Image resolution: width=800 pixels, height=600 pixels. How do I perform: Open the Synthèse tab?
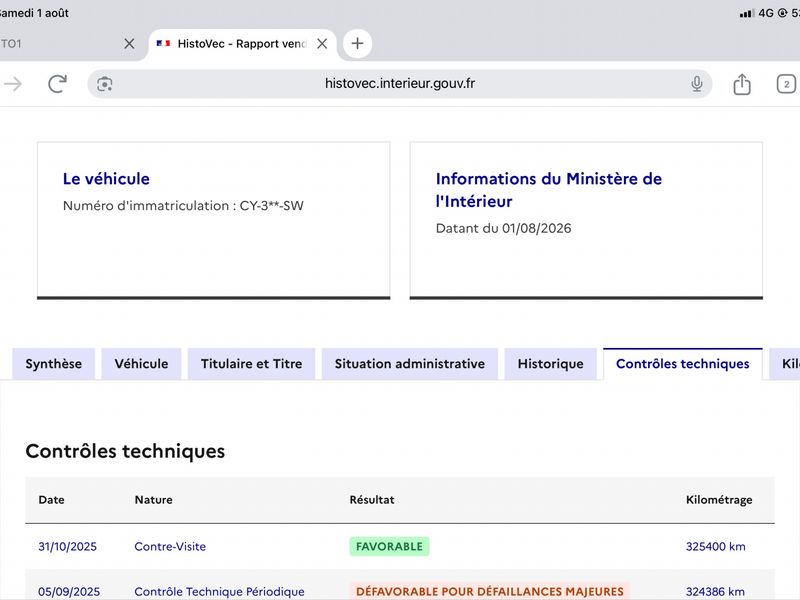(x=54, y=364)
